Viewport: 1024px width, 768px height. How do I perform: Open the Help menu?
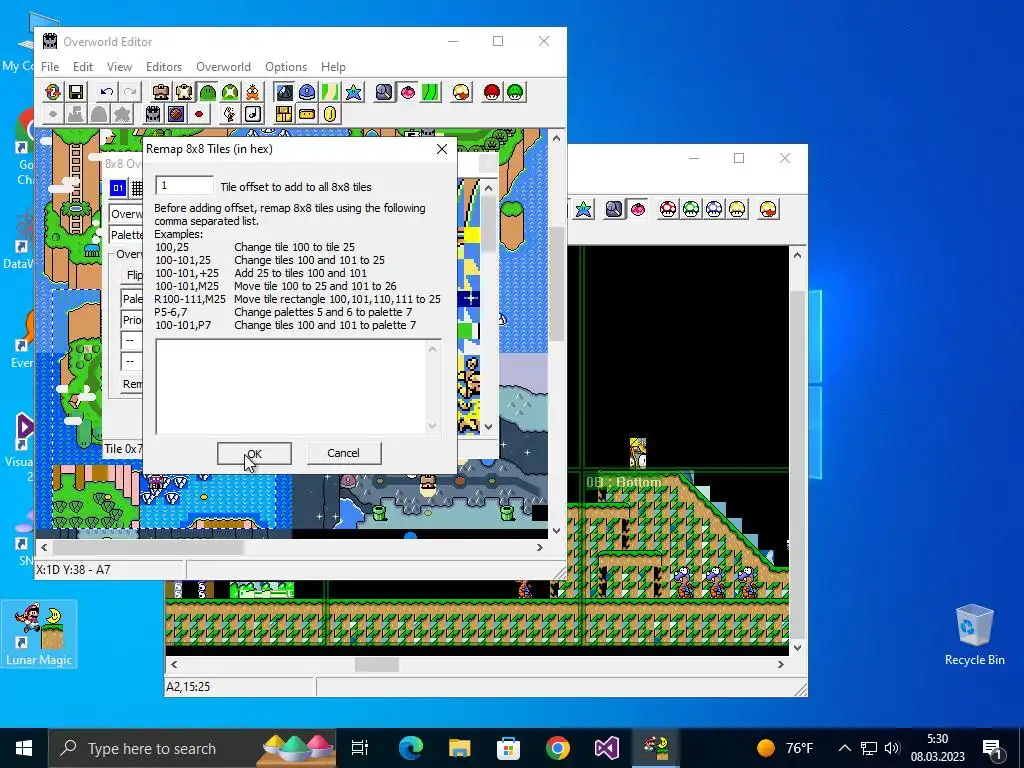point(333,67)
